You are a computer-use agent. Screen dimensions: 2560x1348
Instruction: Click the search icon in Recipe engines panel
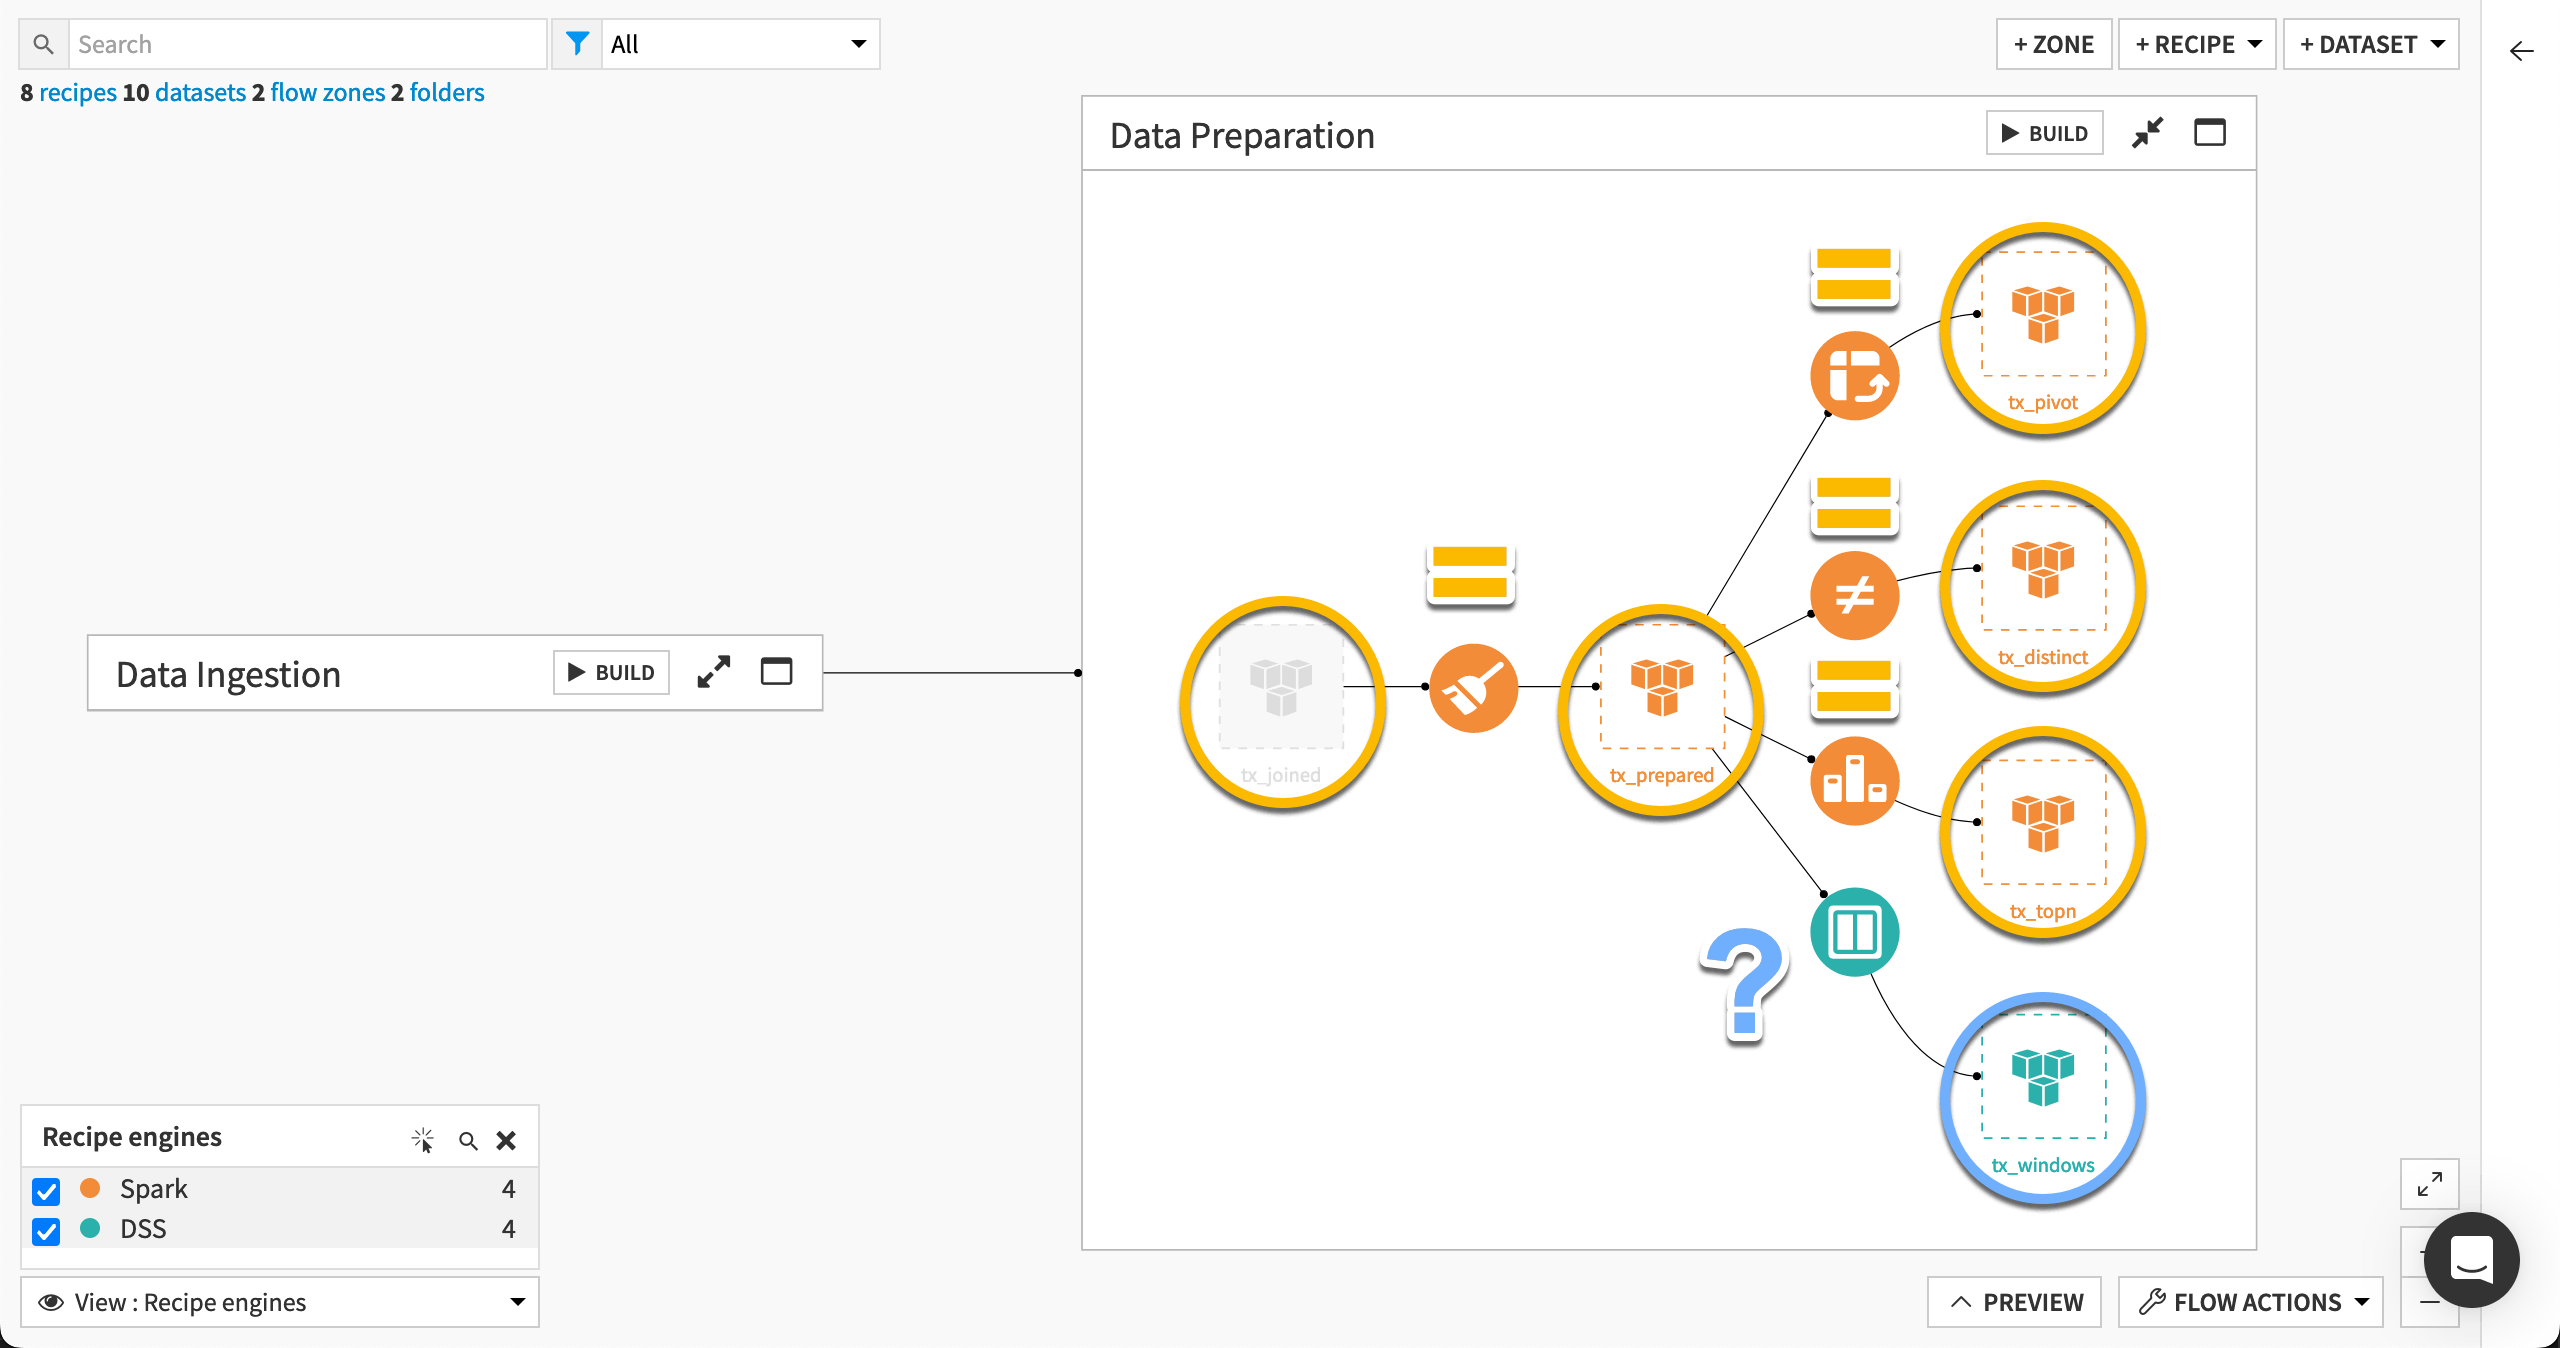click(467, 1139)
